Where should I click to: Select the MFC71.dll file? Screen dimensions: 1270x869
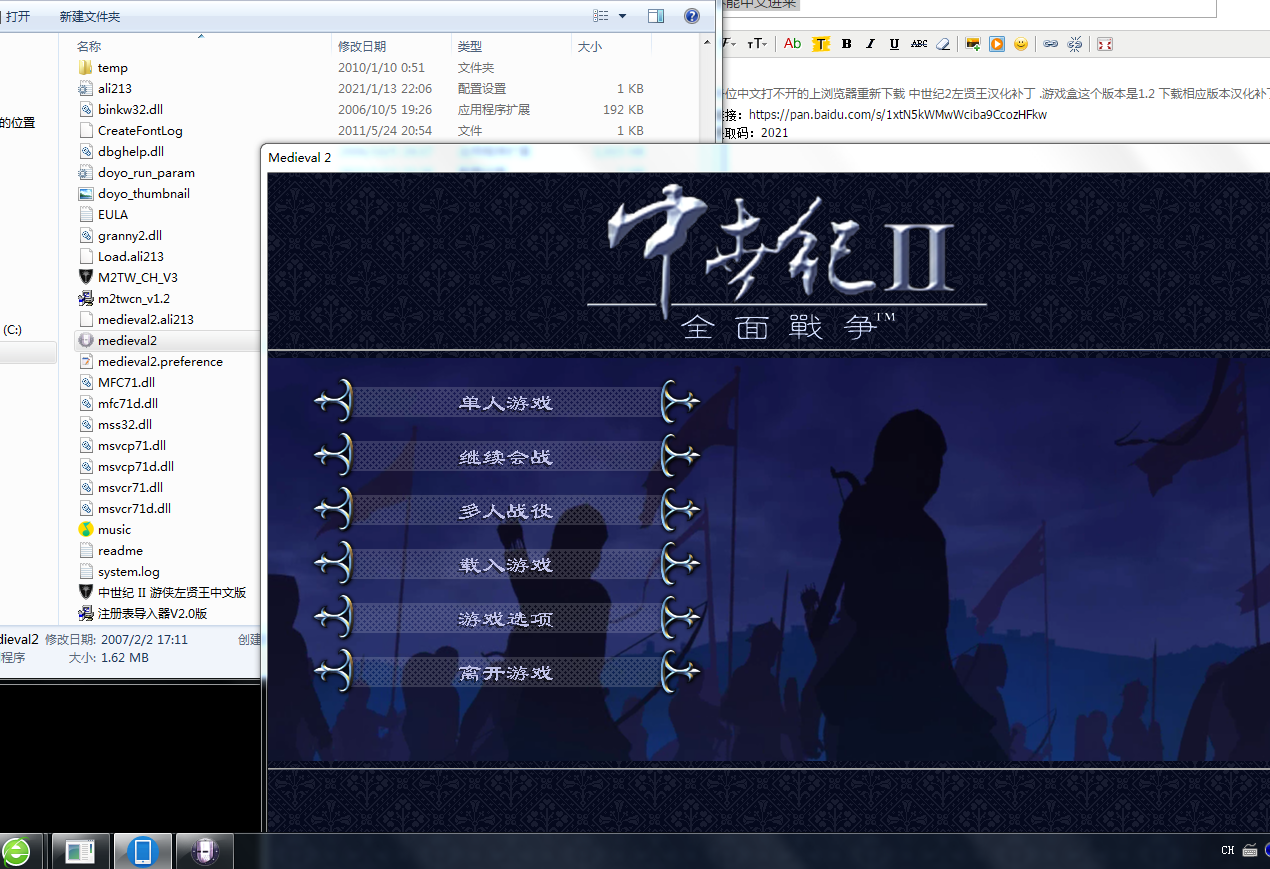click(117, 382)
